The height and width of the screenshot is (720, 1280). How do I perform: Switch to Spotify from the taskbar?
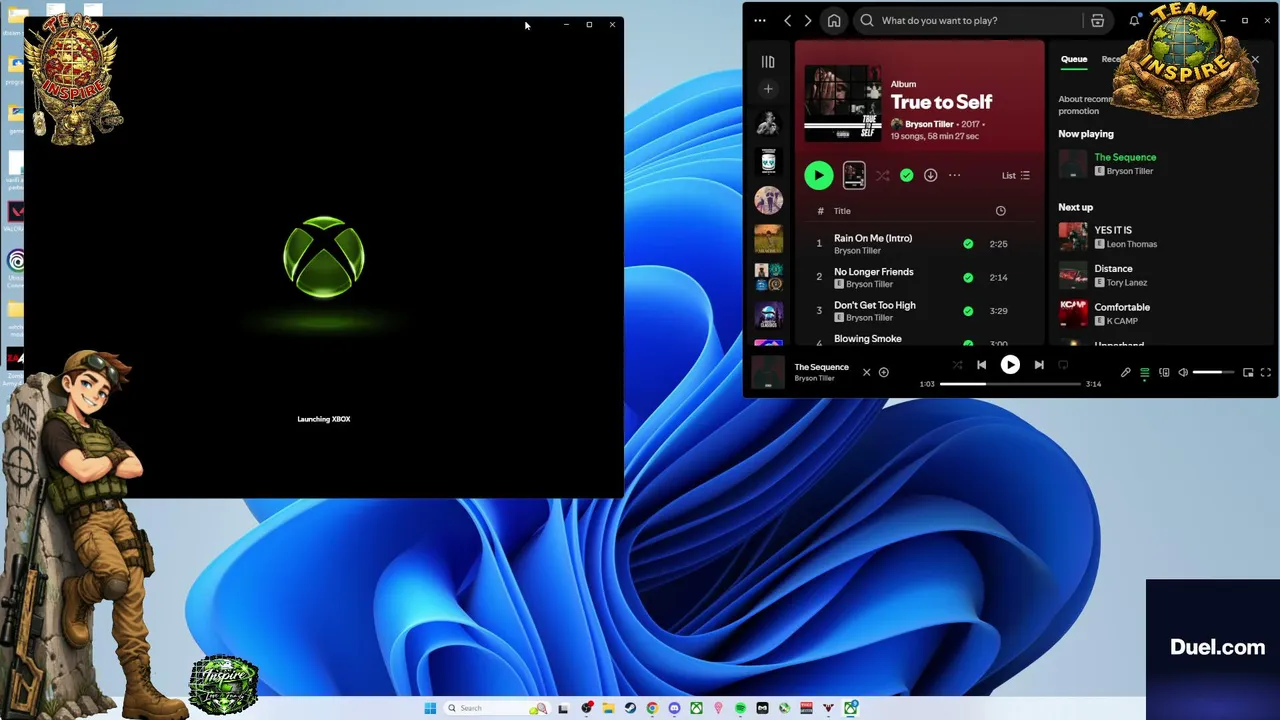[x=740, y=708]
